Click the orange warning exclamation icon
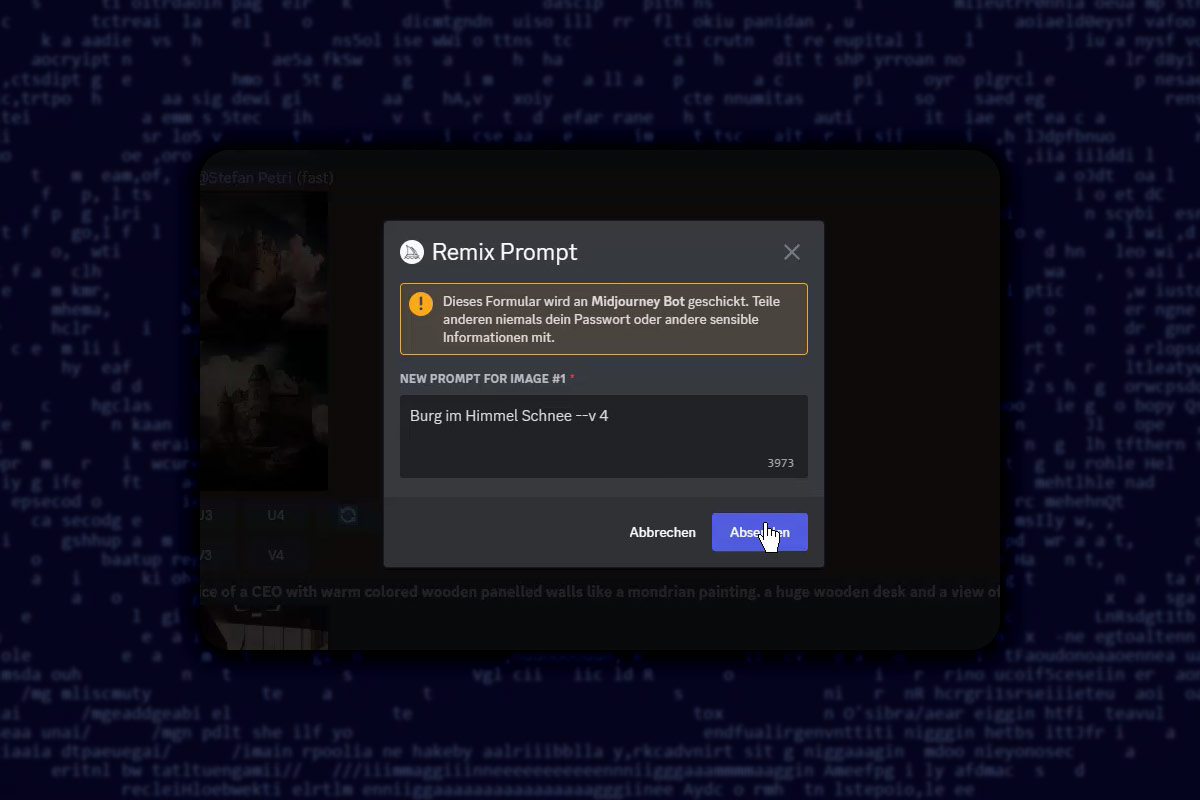Image resolution: width=1200 pixels, height=800 pixels. tap(421, 304)
